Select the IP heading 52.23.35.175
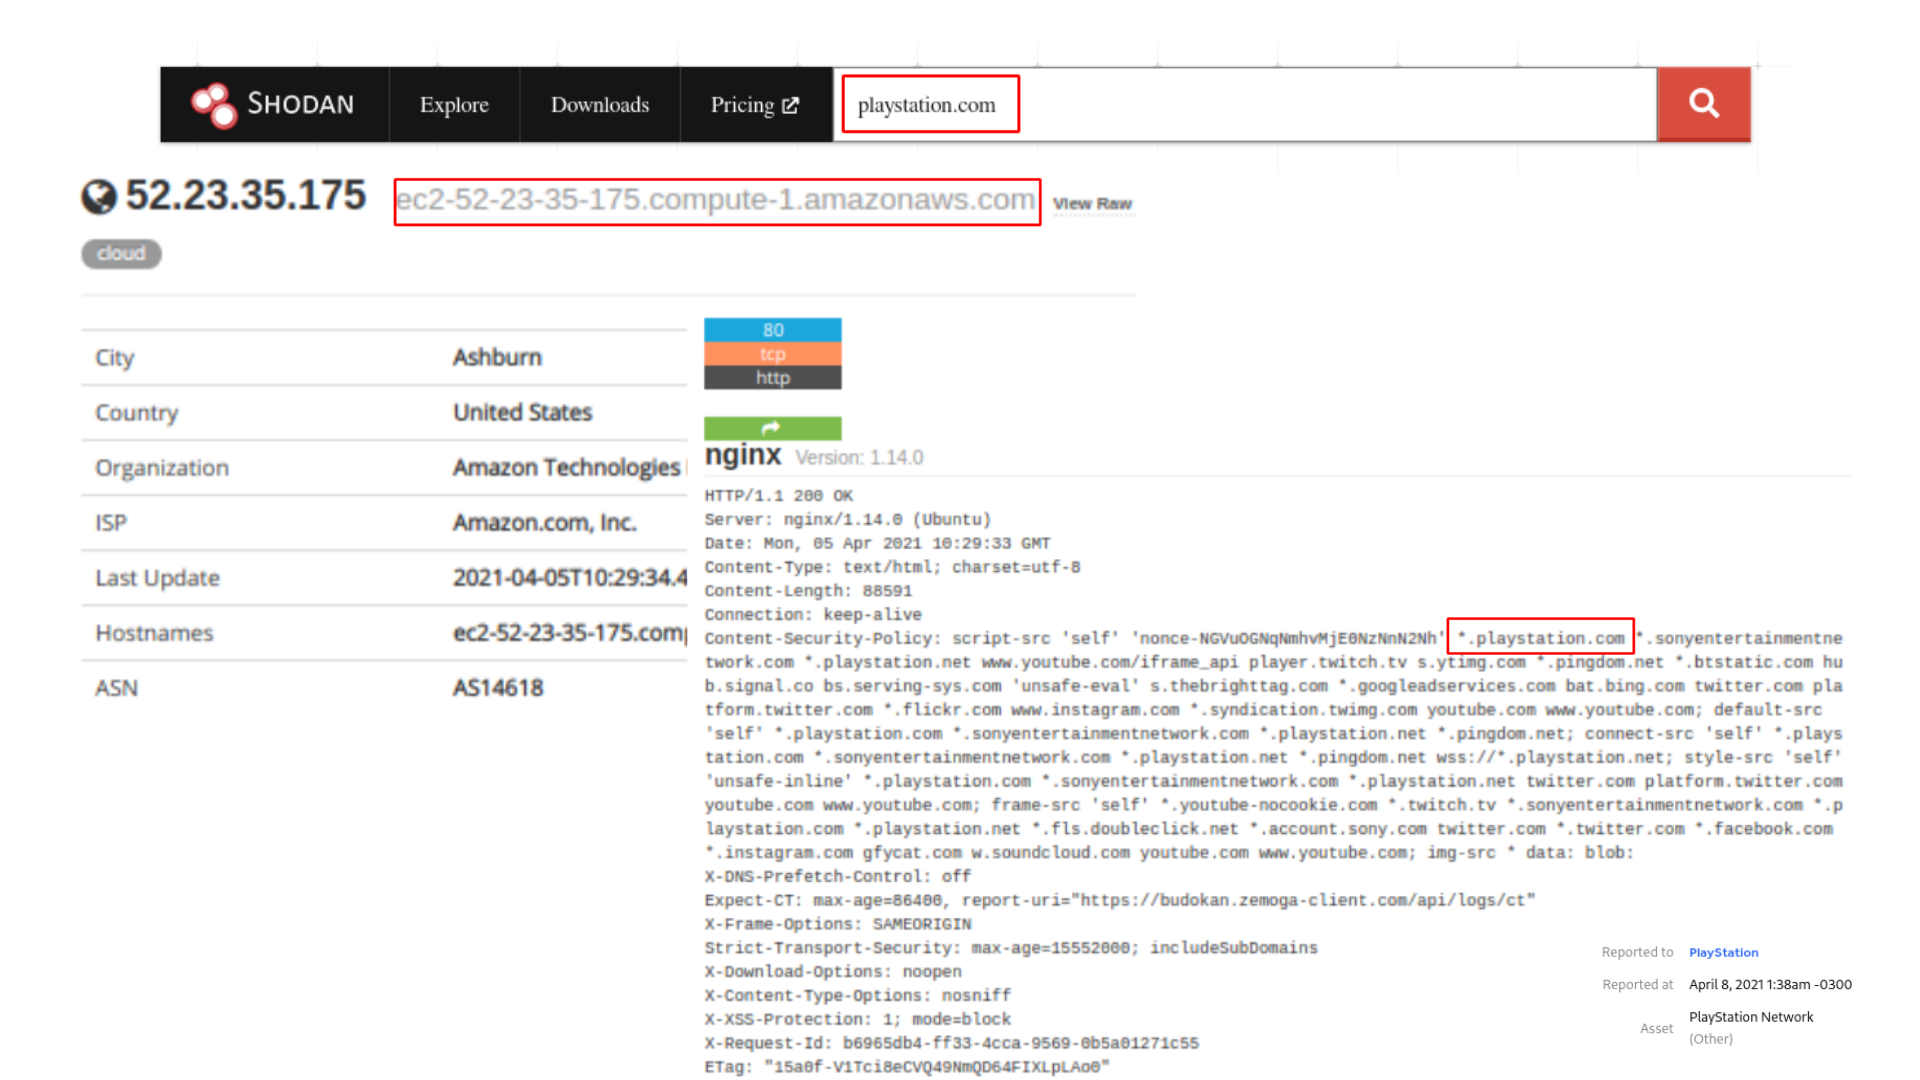Image resolution: width=1920 pixels, height=1080 pixels. (x=245, y=196)
